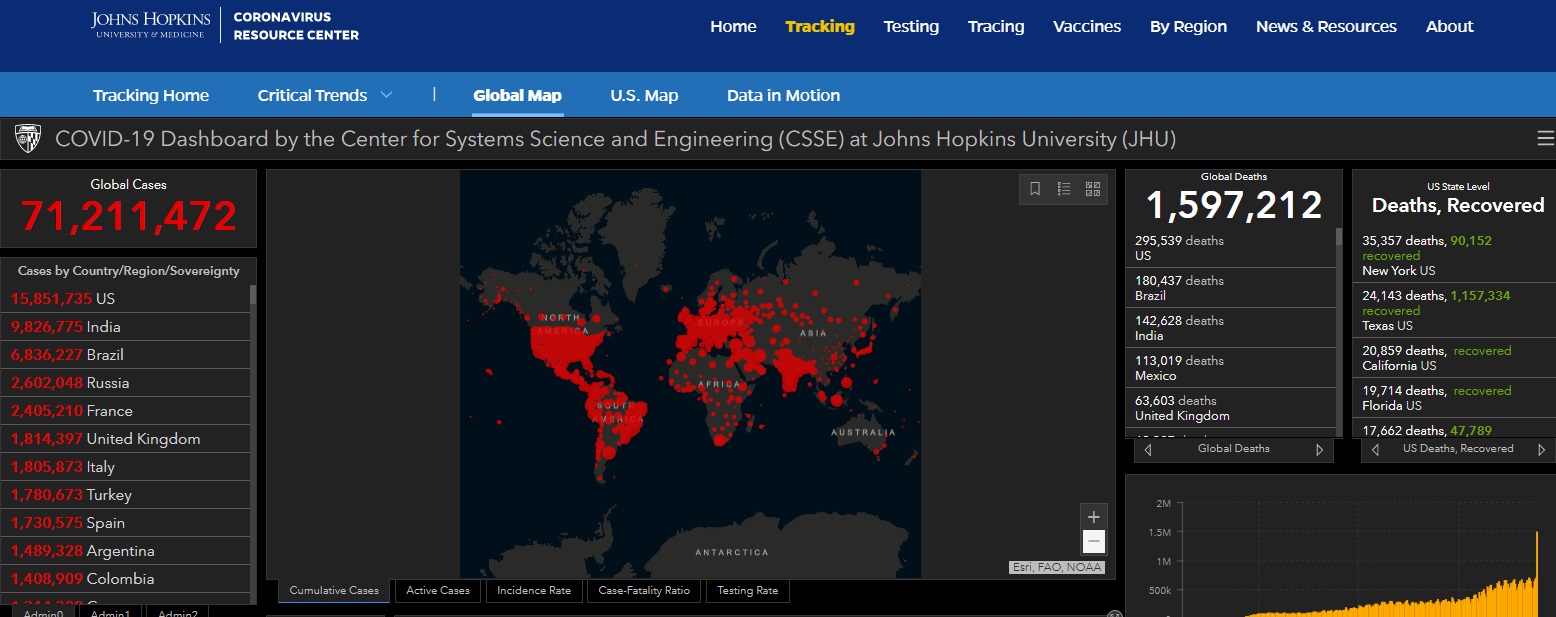Image resolution: width=1556 pixels, height=617 pixels.
Task: Show the map legend list icon
Action: [x=1064, y=189]
